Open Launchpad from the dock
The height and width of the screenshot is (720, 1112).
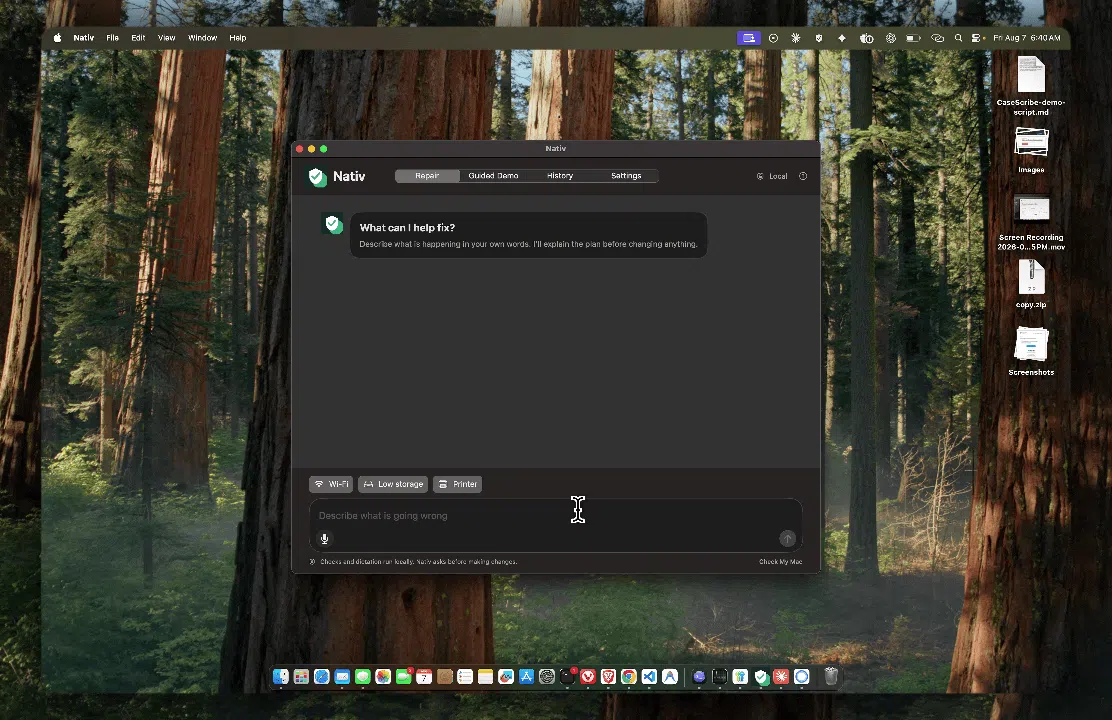point(301,677)
